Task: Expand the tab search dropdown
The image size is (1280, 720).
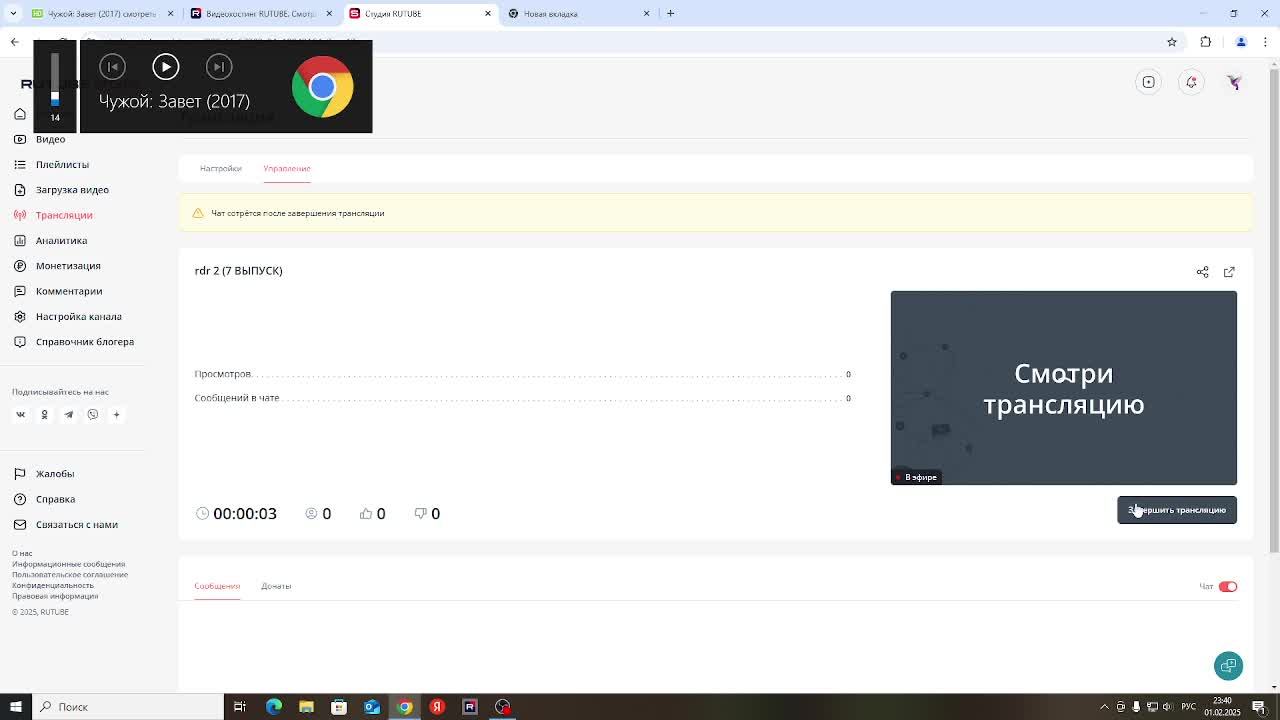Action: click(x=13, y=13)
